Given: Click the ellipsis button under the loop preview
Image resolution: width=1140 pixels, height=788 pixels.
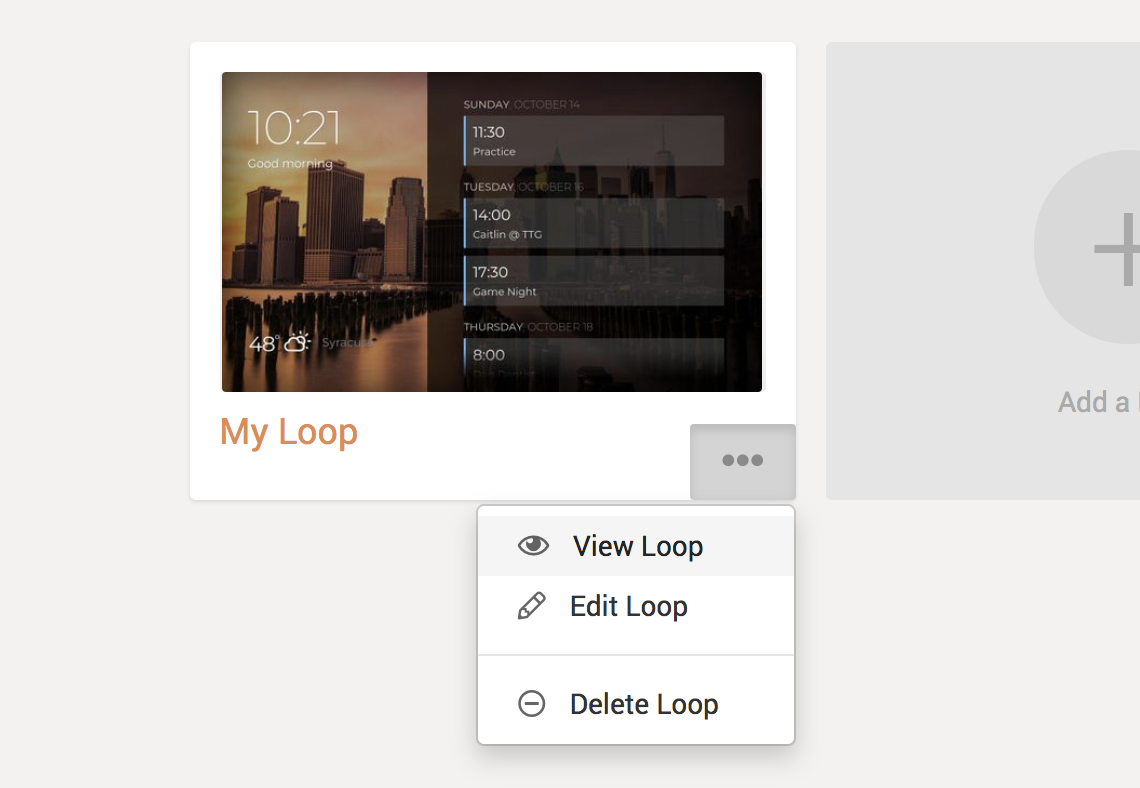Looking at the screenshot, I should pyautogui.click(x=742, y=461).
